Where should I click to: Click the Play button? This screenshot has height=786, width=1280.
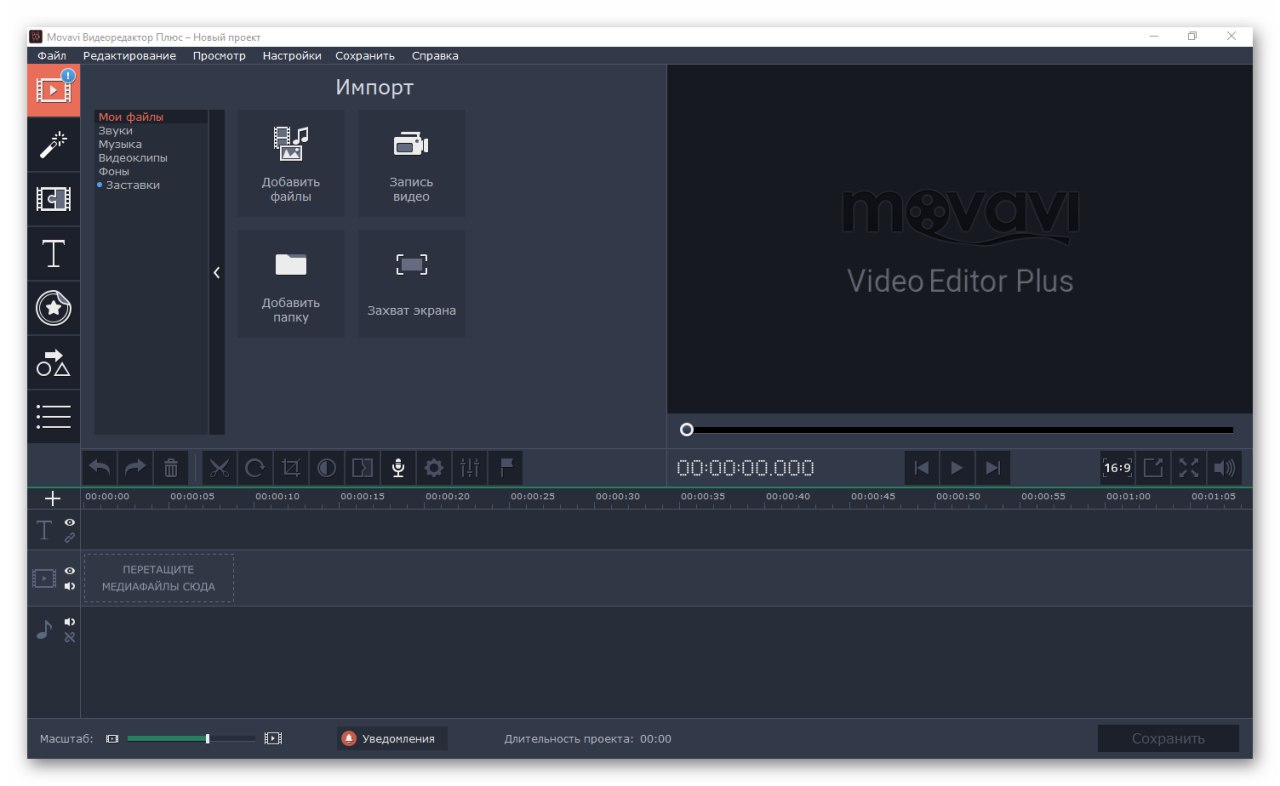click(957, 467)
